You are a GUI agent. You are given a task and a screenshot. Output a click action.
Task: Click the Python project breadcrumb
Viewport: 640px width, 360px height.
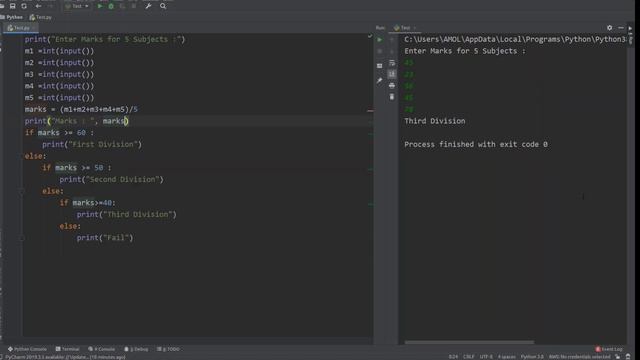(x=12, y=17)
